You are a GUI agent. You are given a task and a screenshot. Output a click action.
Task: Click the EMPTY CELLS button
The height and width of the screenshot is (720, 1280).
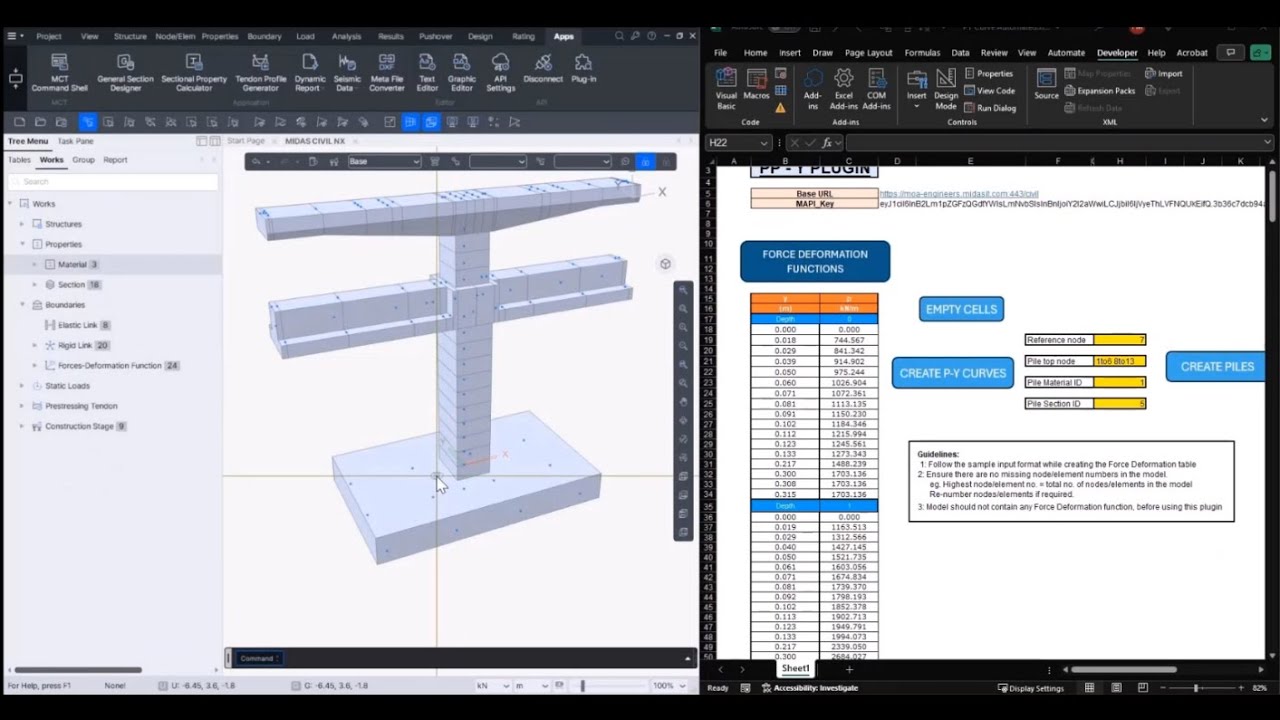[961, 309]
